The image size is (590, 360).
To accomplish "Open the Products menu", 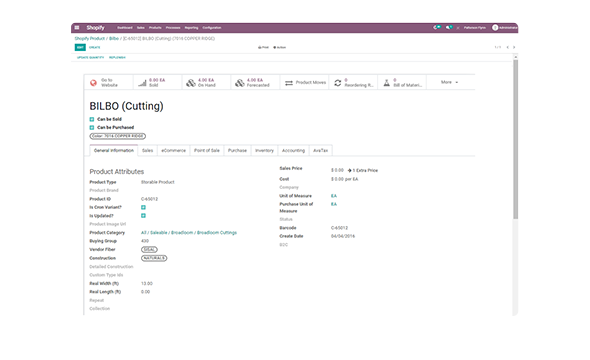I will 155,28.
